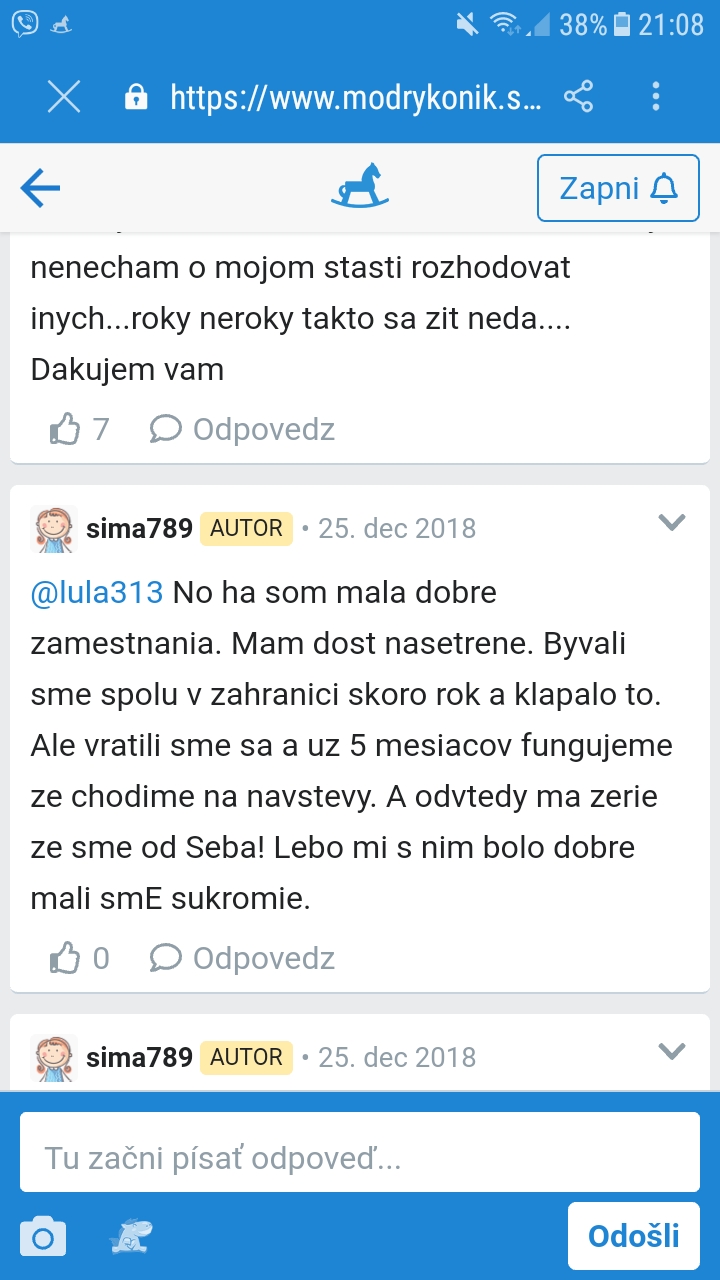Like the post with 0 thumbs up
This screenshot has width=720, height=1280.
coord(66,959)
